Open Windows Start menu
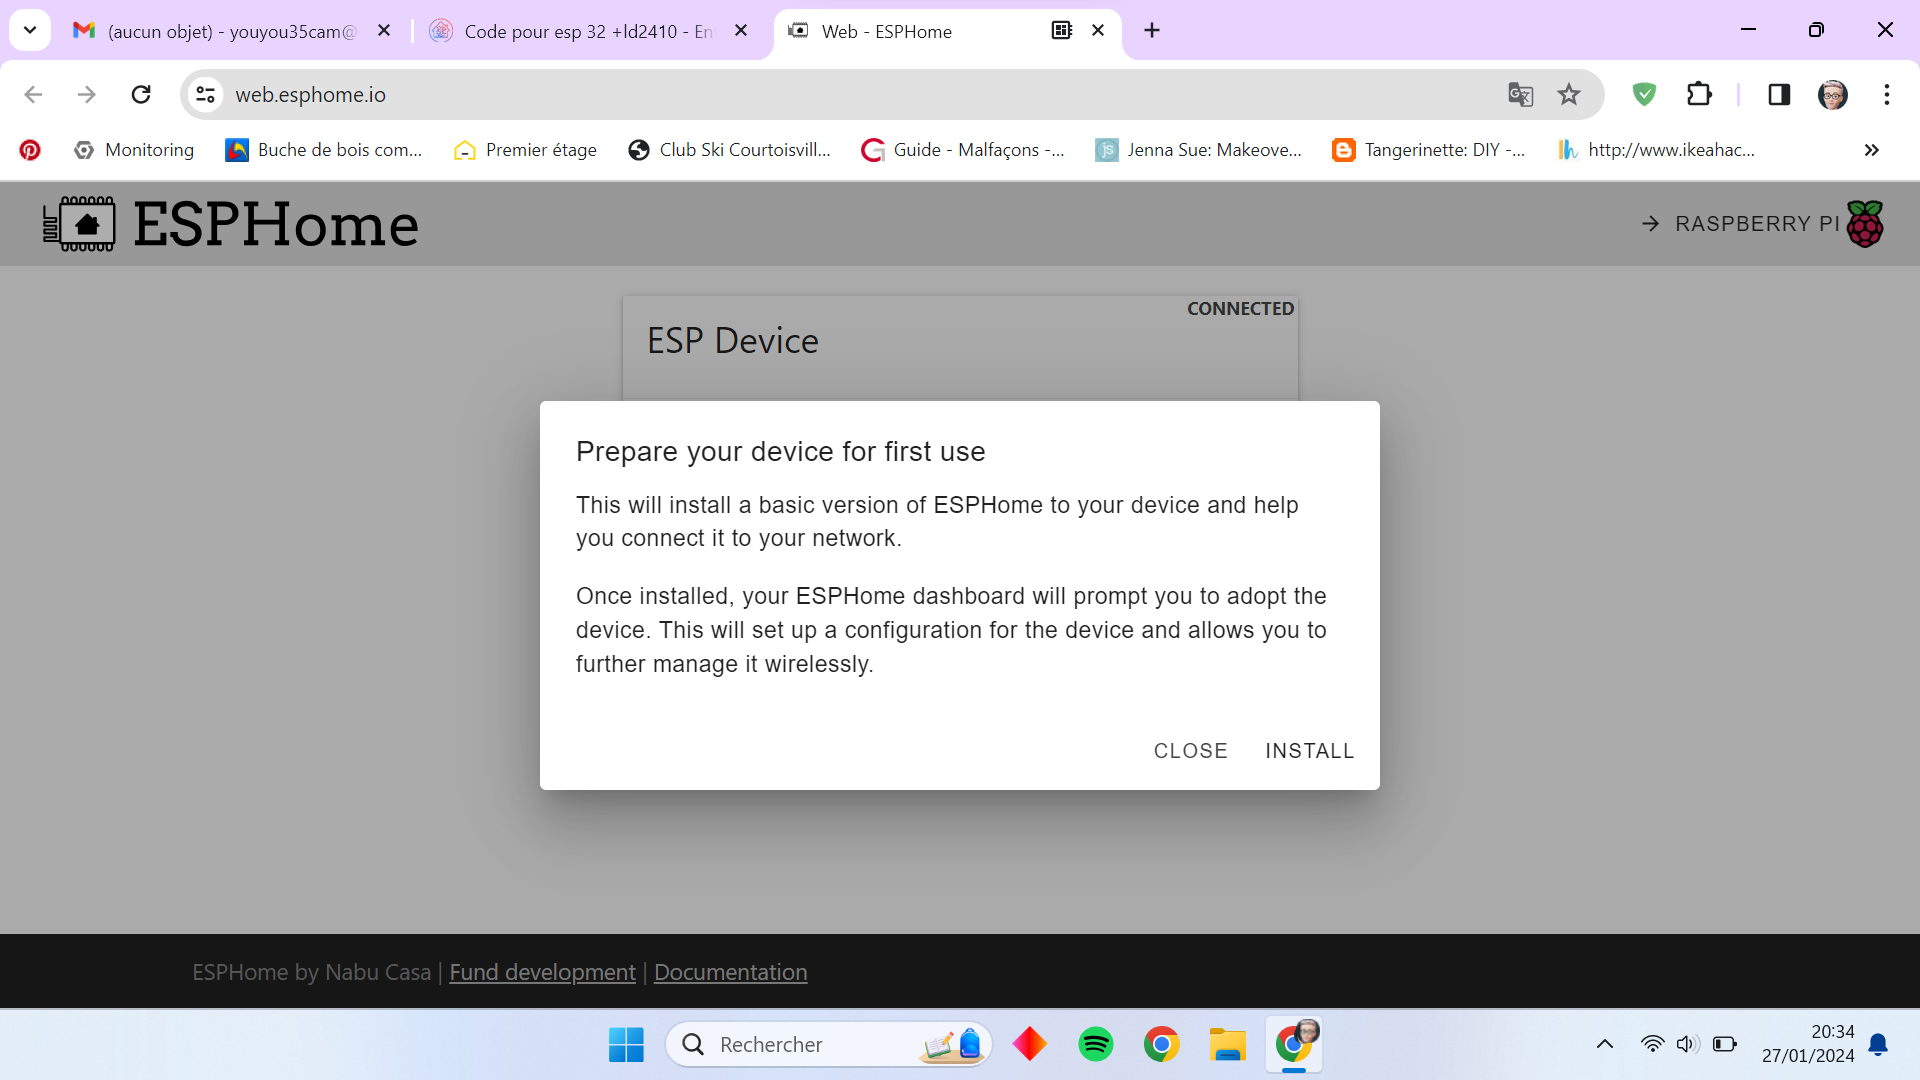The width and height of the screenshot is (1920, 1080). click(x=626, y=1045)
